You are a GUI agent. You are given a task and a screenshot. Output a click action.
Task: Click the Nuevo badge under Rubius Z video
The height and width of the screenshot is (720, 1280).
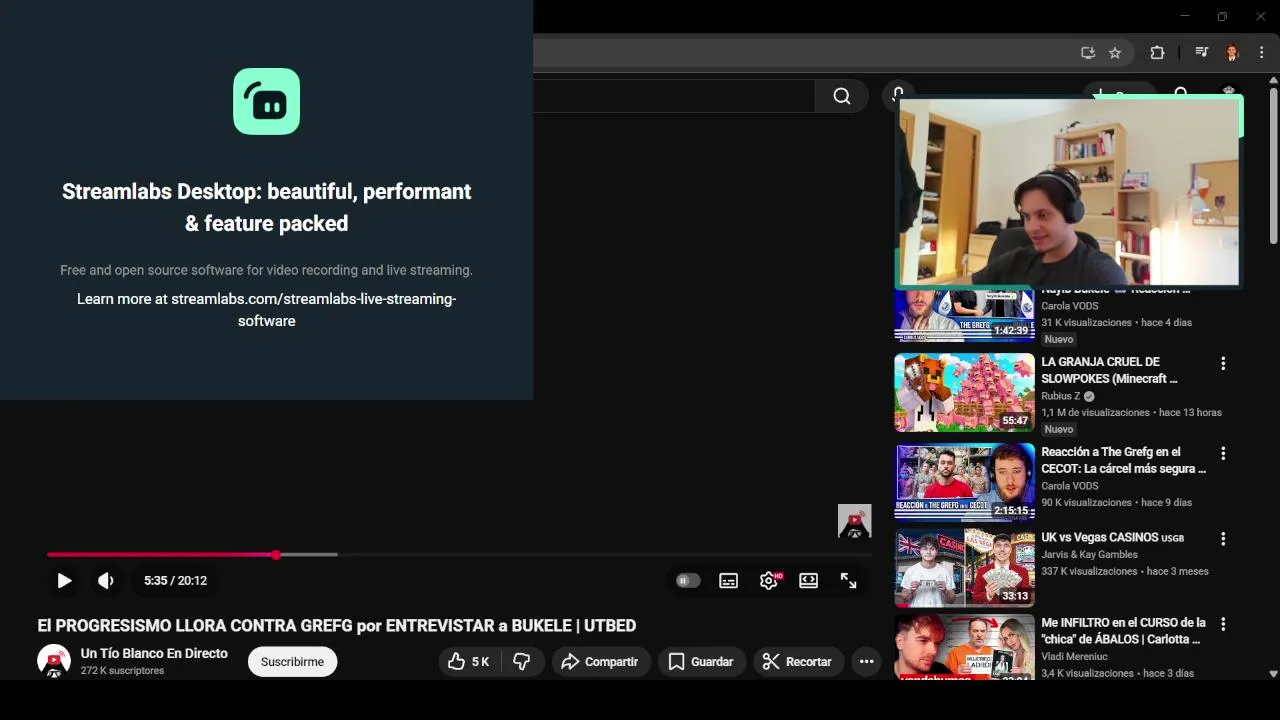[x=1058, y=429]
